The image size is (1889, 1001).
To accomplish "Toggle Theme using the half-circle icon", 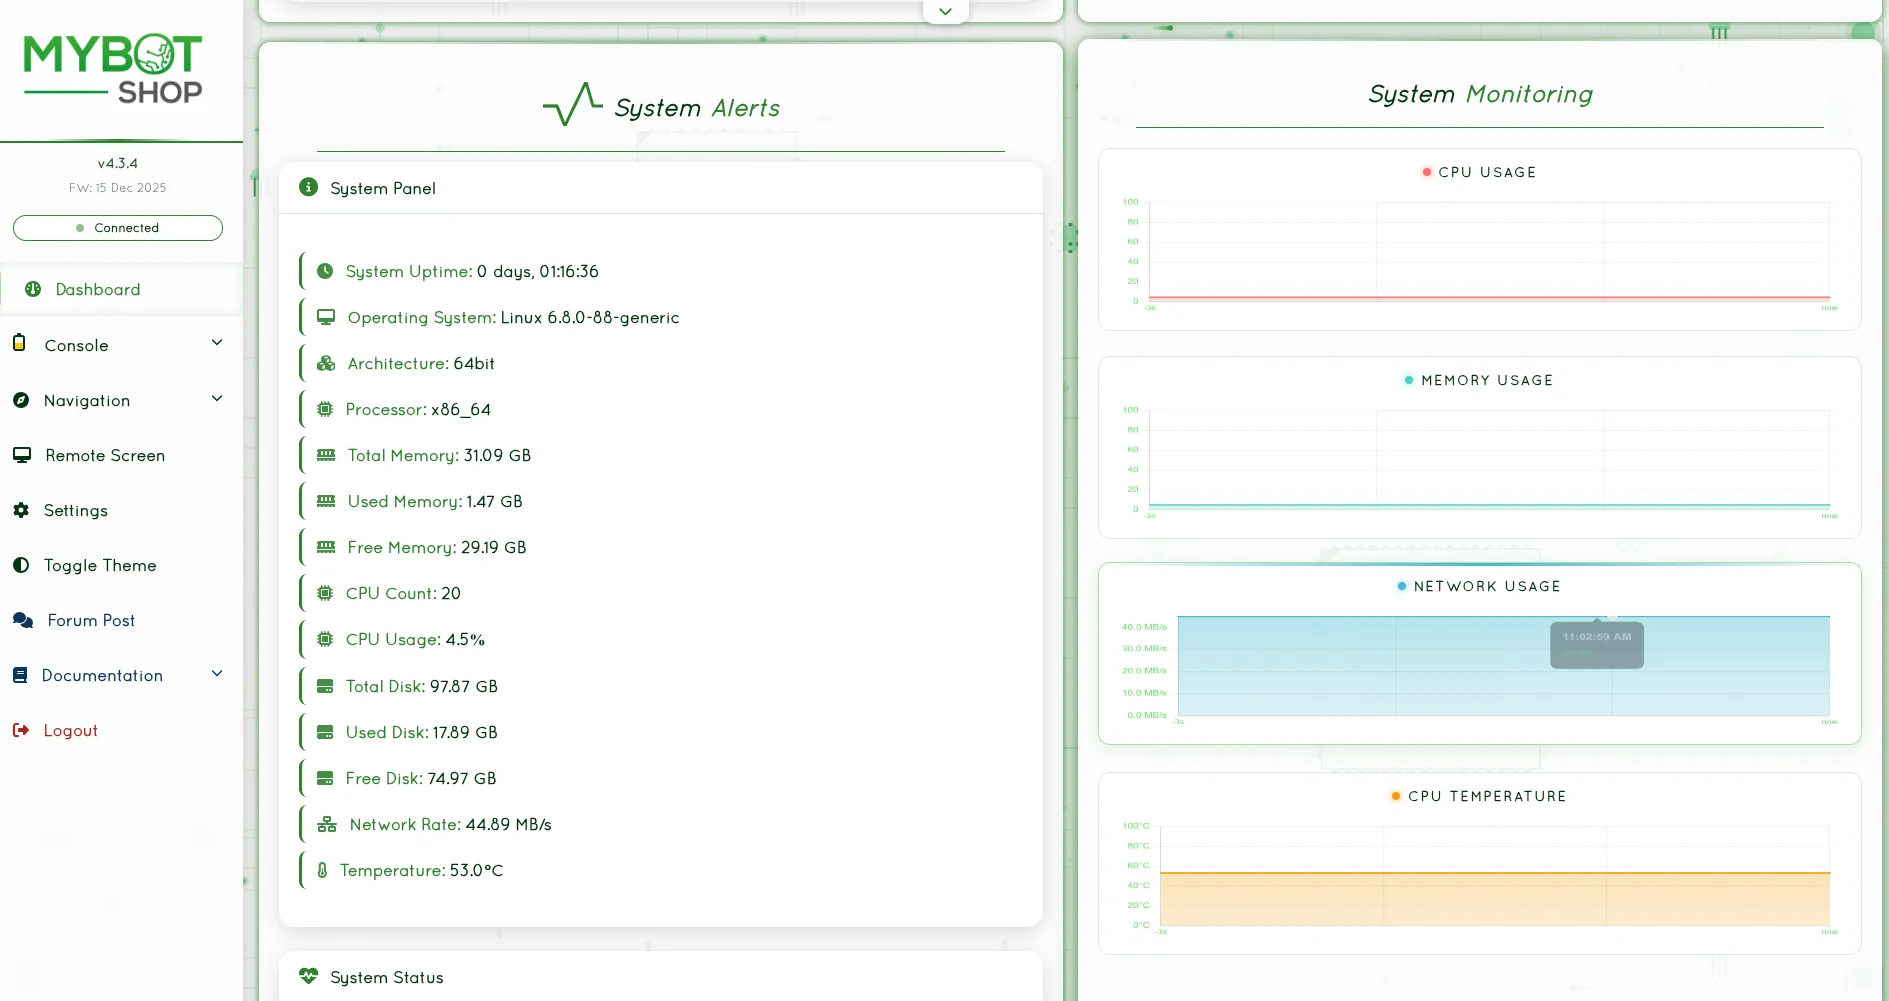I will pos(21,565).
